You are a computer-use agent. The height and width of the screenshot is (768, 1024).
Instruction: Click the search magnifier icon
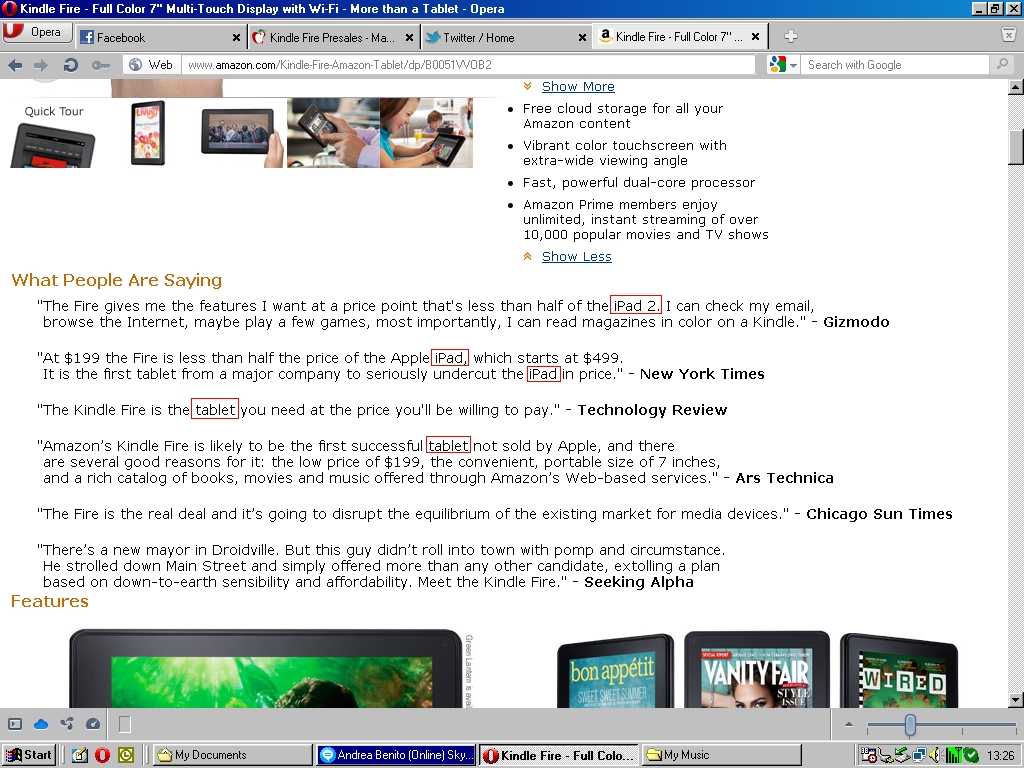point(1002,64)
